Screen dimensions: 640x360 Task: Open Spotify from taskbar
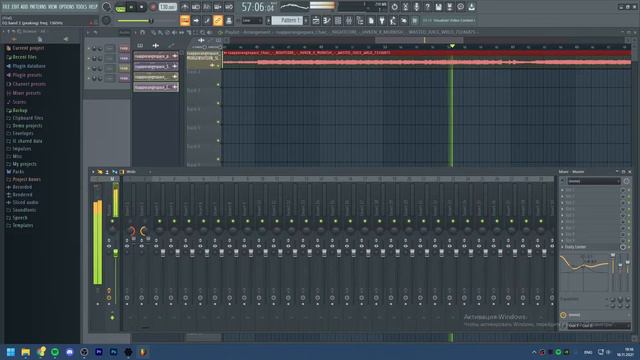tap(55, 352)
